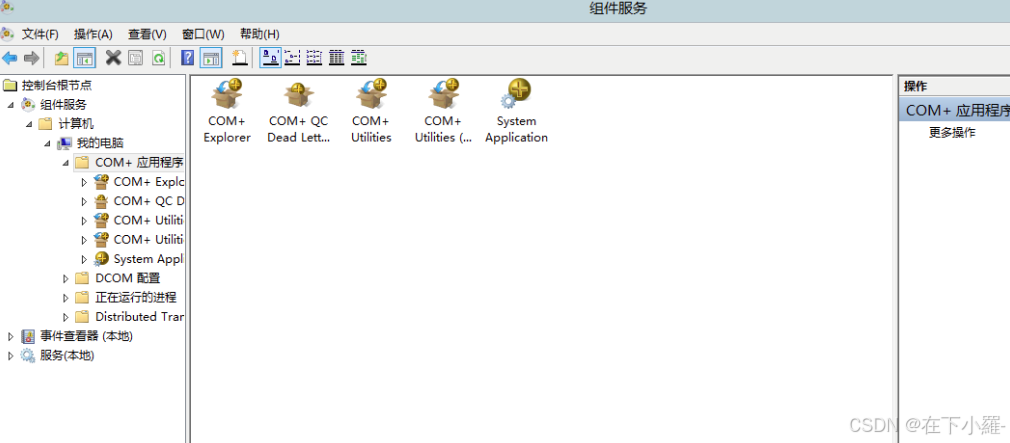Select 服务(本地) in the tree
Screen dimensions: 1010x443
point(67,355)
